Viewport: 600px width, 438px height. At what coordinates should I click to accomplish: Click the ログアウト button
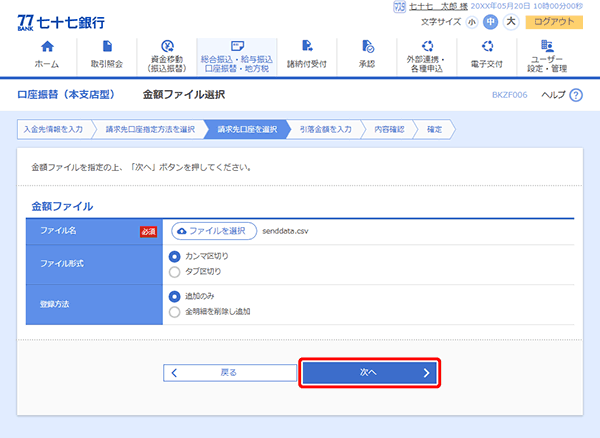click(x=554, y=22)
